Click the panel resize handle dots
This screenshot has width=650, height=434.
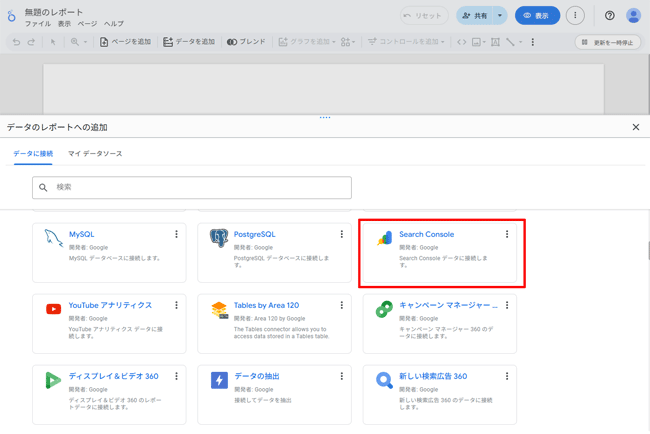coord(325,117)
